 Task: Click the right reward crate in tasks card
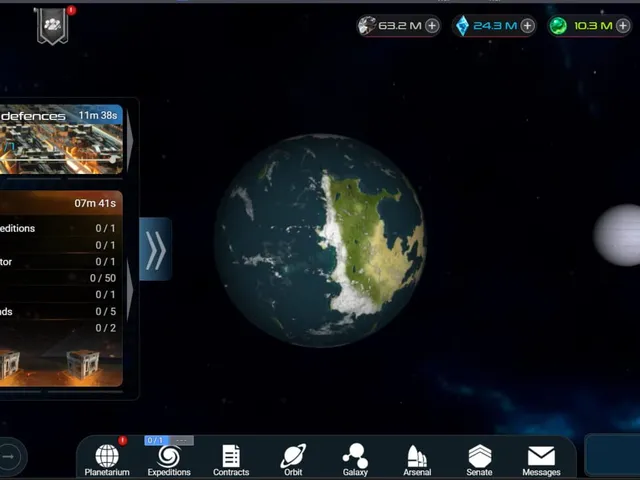click(x=83, y=364)
